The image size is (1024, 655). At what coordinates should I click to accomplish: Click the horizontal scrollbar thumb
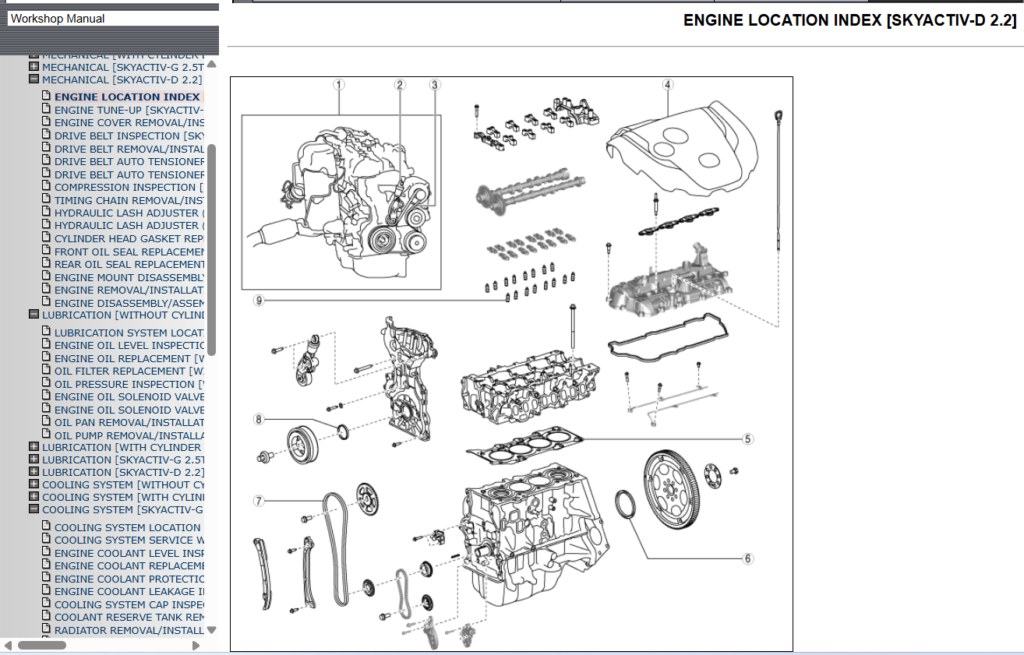click(42, 645)
